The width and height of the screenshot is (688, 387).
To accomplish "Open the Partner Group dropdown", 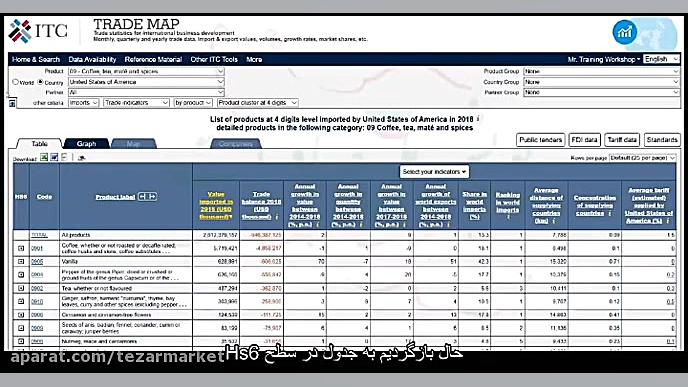I will [x=602, y=92].
